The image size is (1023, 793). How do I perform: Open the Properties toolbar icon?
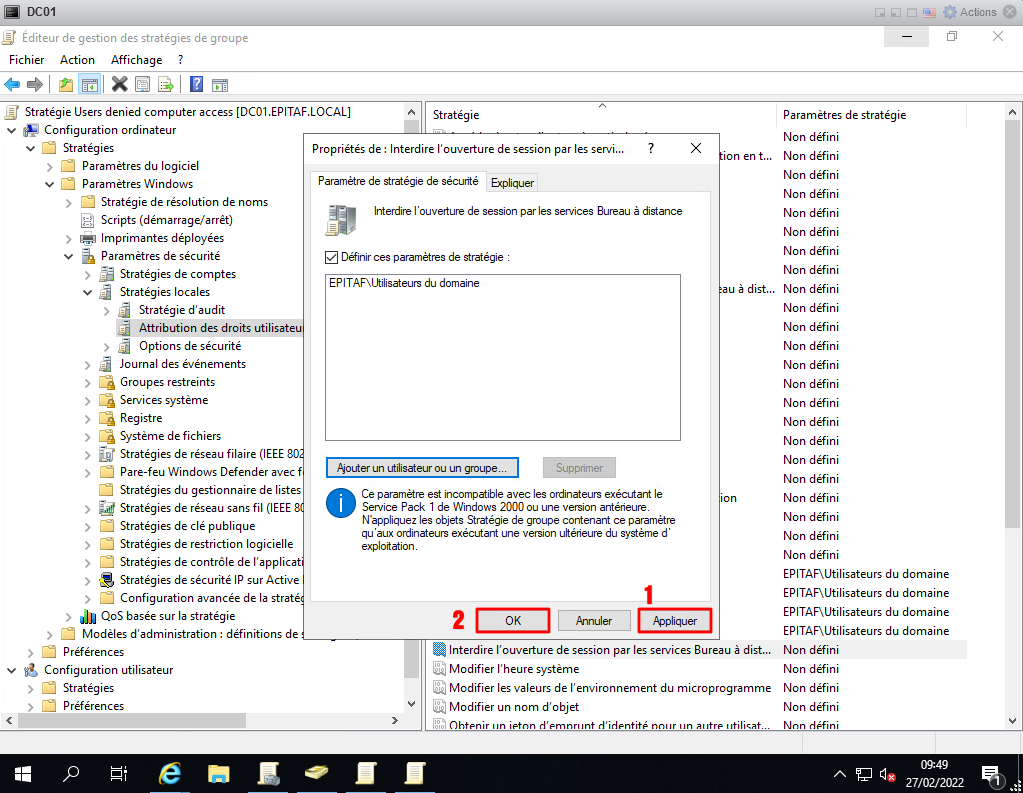(x=142, y=84)
